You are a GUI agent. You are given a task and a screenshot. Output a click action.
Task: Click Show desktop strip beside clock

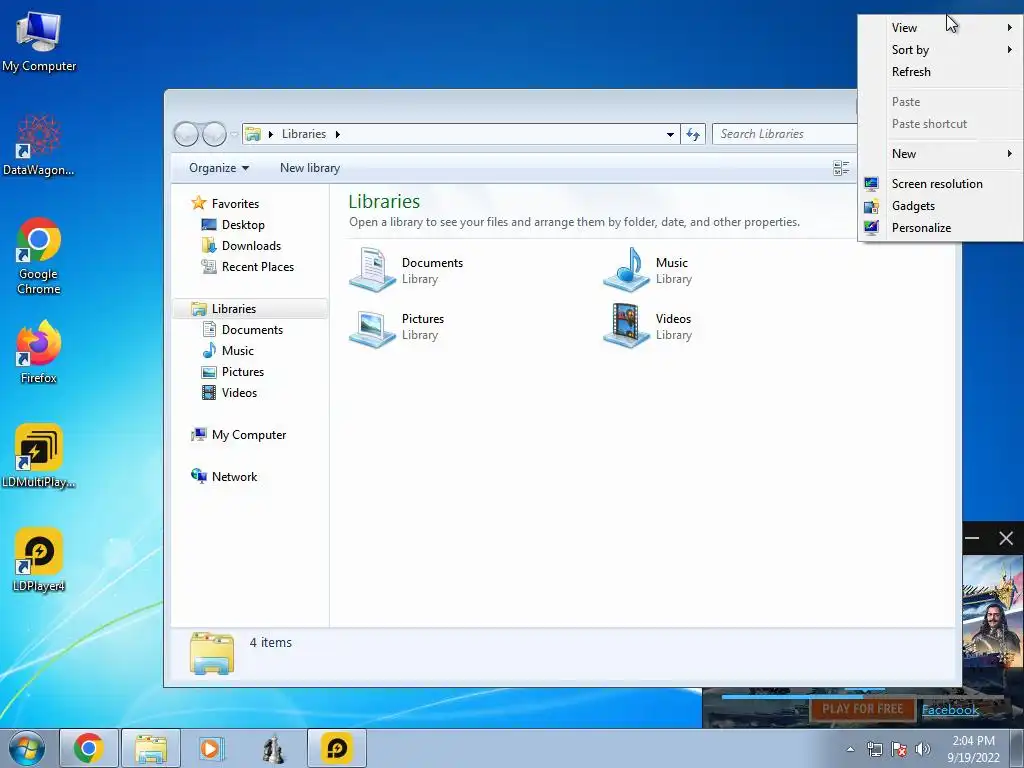tap(1017, 748)
